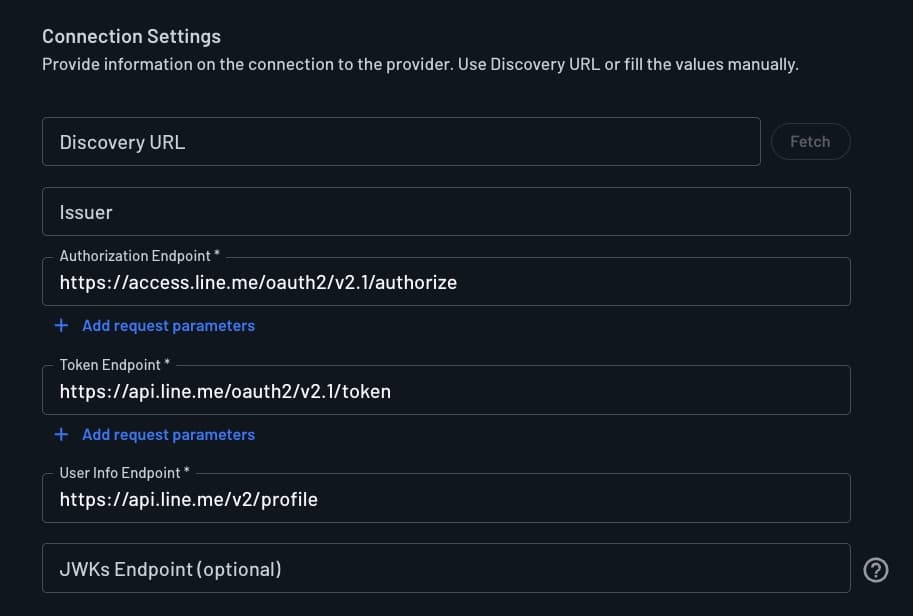Select the Issuer text field

point(445,211)
